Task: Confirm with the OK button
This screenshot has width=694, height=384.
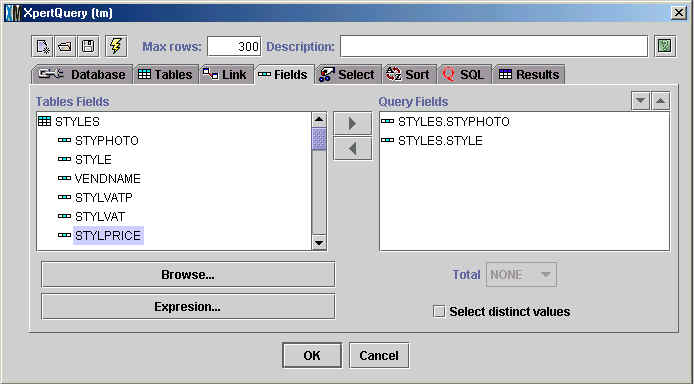Action: pos(312,355)
